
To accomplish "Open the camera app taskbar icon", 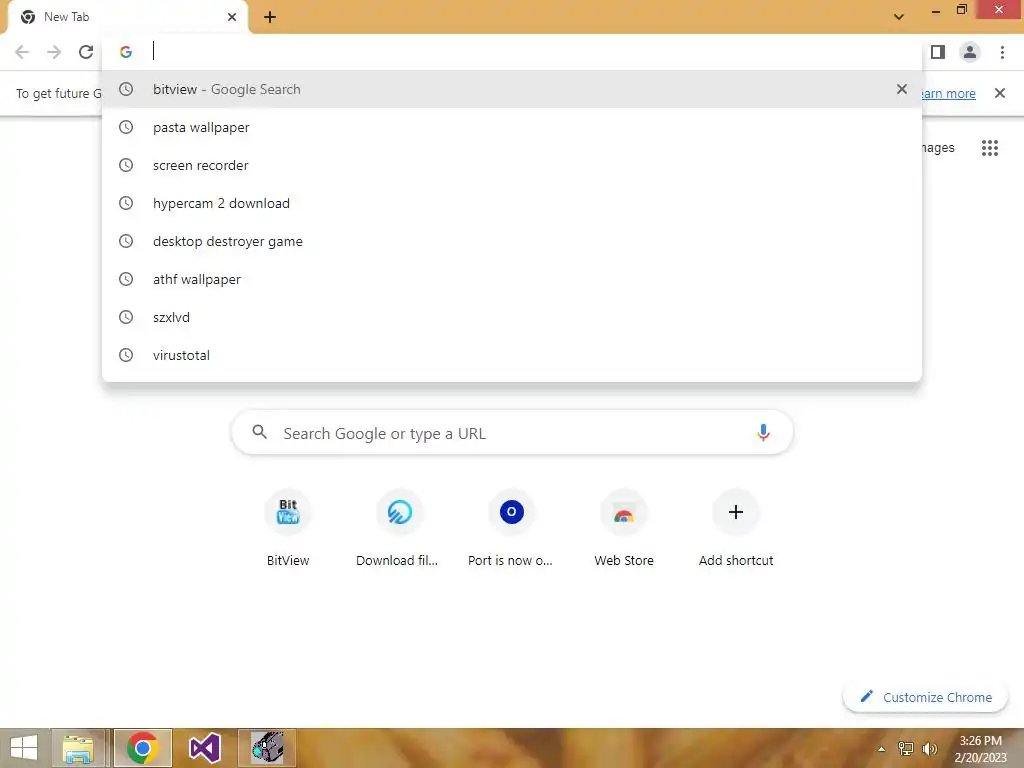I will point(267,748).
